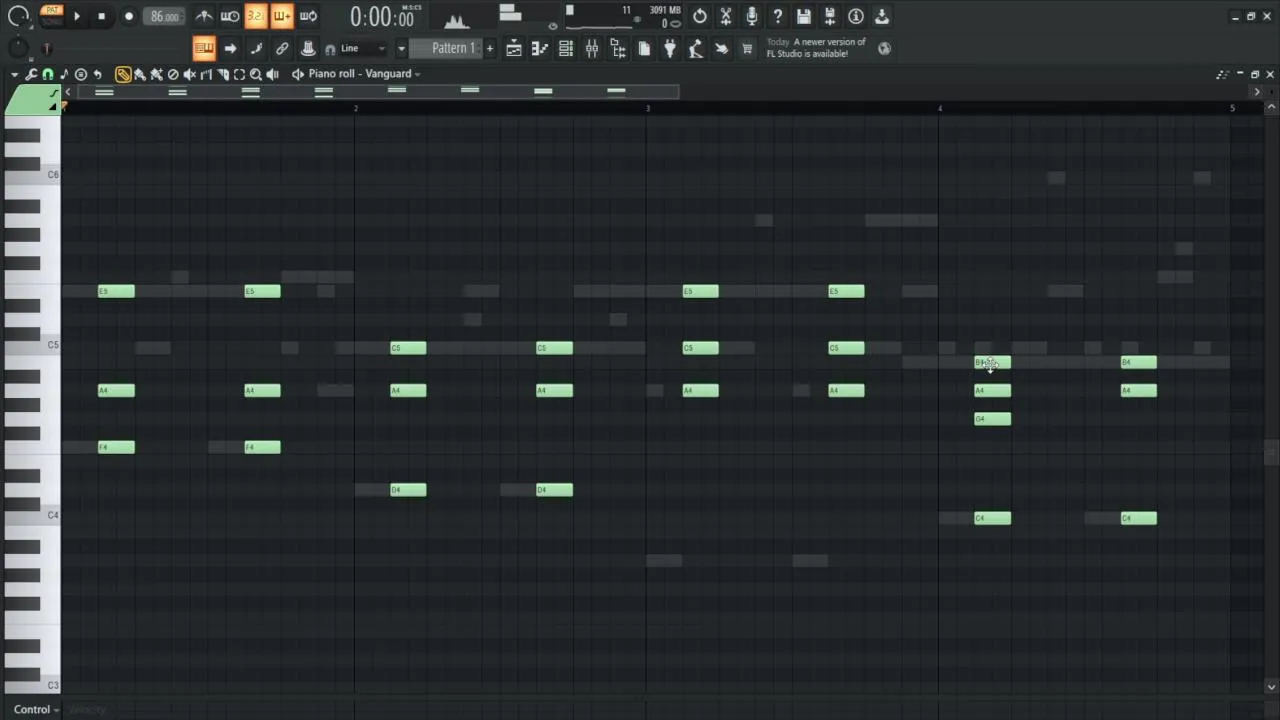
Task: Open the Playlist view icon
Action: (x=514, y=48)
